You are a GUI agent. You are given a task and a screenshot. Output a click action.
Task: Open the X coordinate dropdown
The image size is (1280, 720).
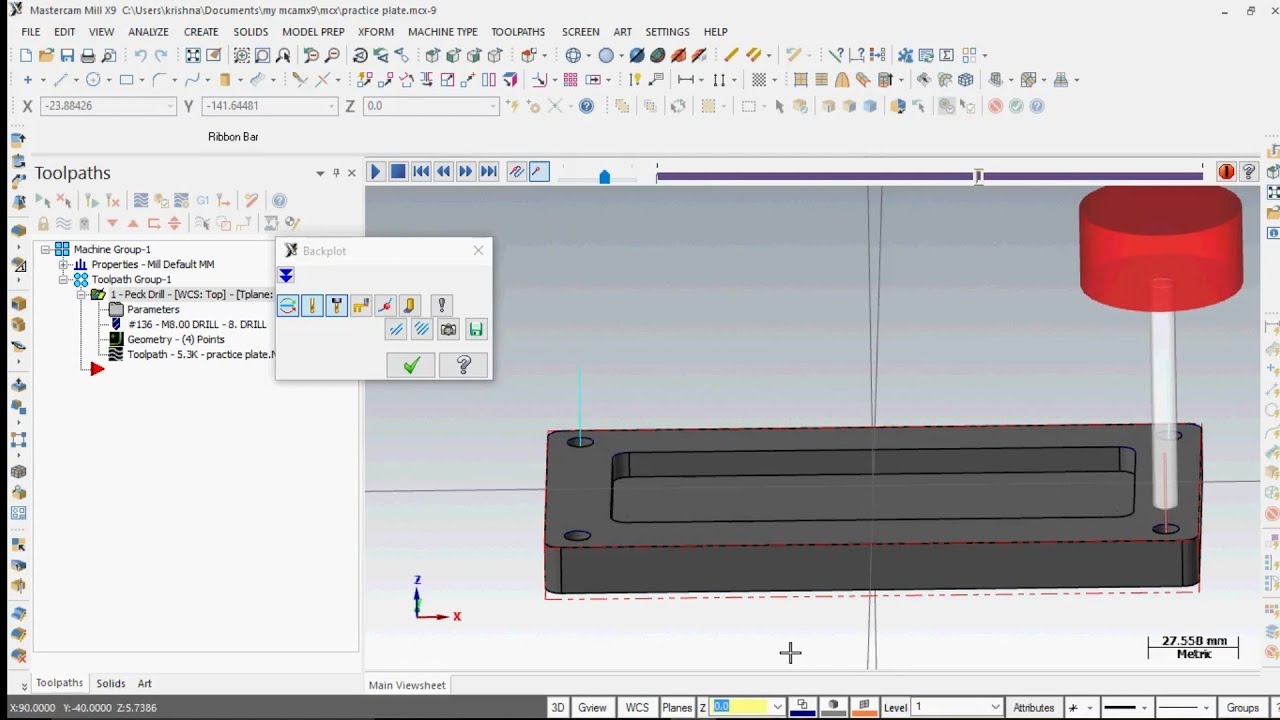point(171,106)
